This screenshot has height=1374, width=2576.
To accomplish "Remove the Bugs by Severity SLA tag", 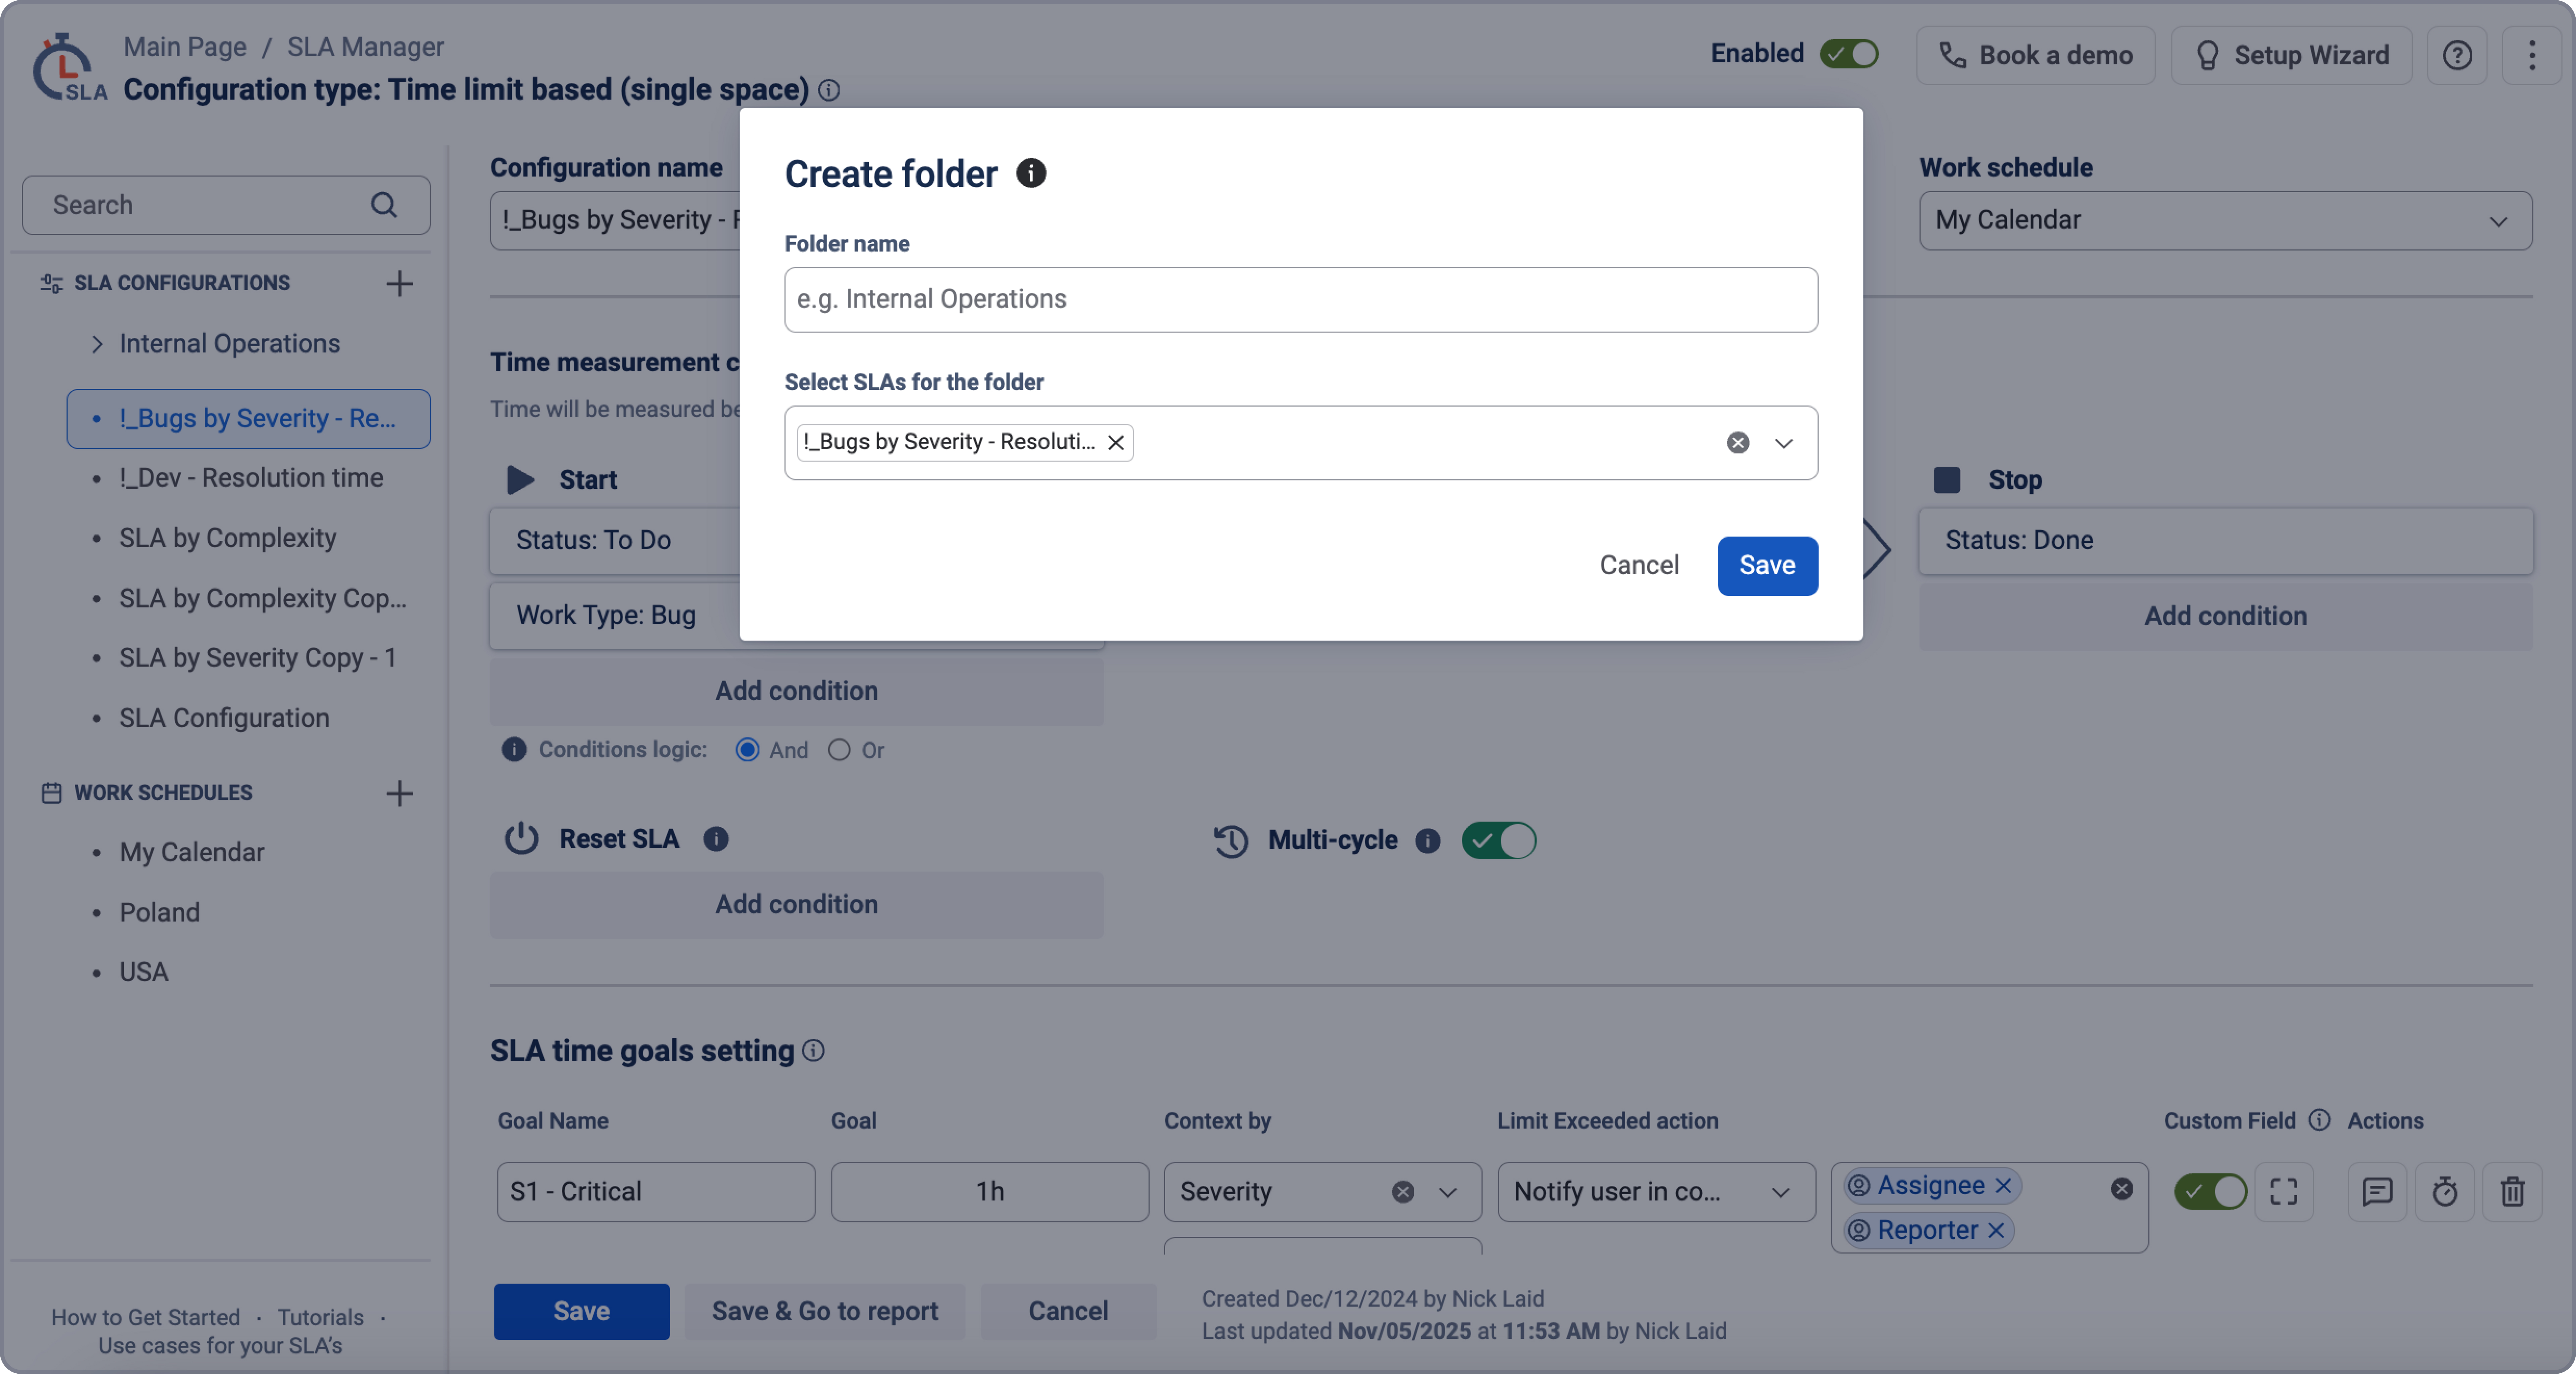I will coord(1116,442).
